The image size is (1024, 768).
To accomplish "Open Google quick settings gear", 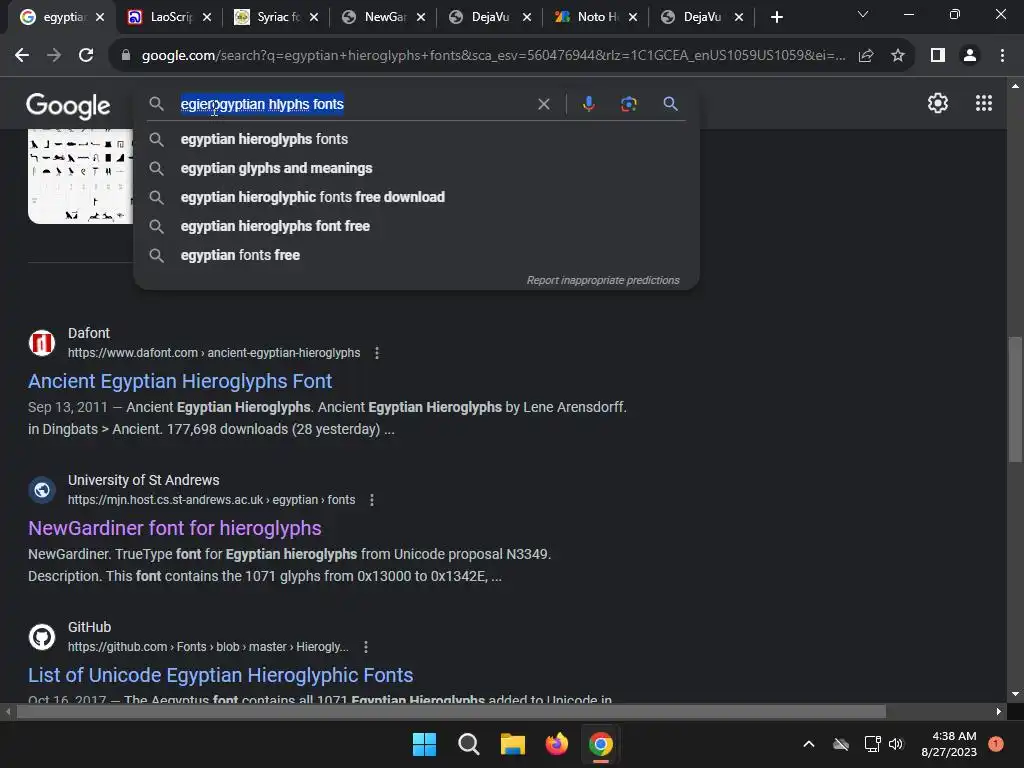I will point(938,103).
